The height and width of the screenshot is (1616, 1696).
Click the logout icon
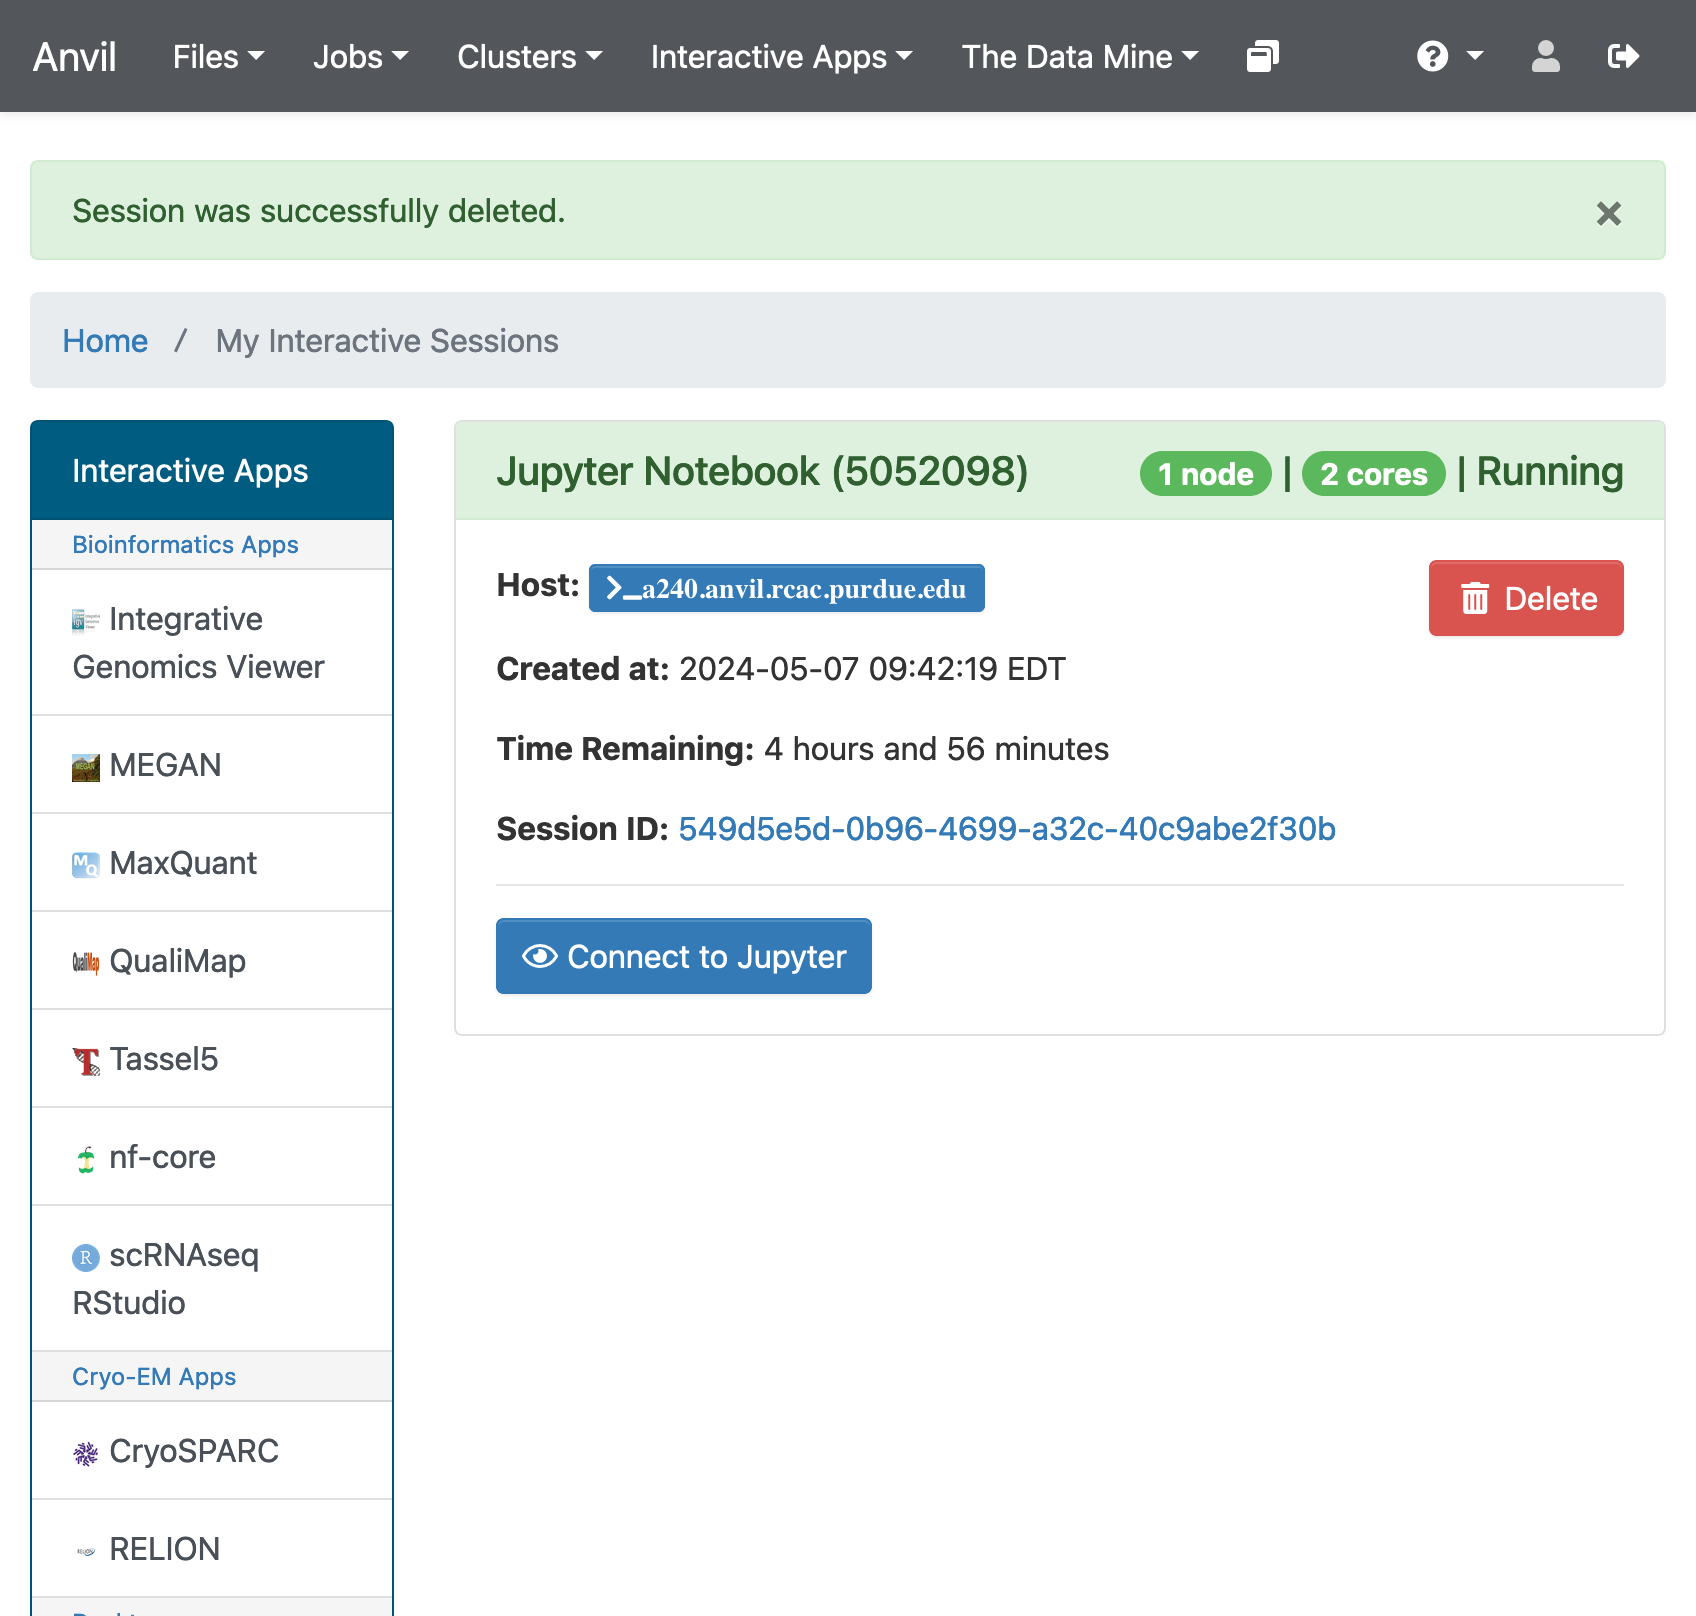point(1622,57)
